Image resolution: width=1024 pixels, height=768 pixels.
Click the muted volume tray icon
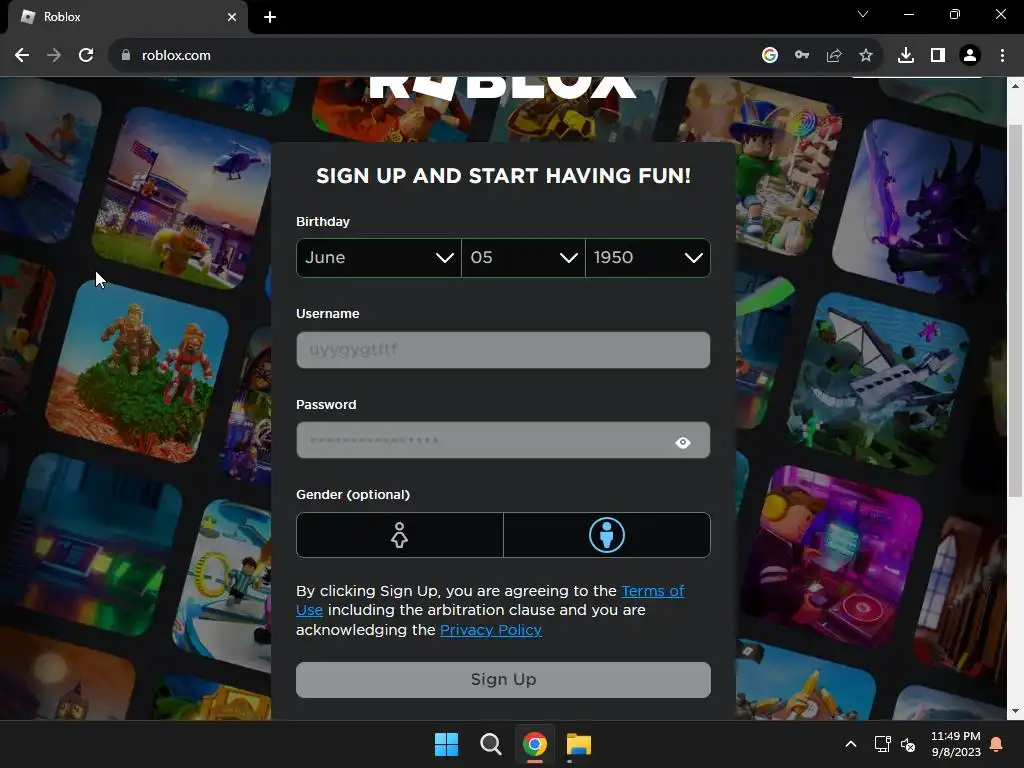pyautogui.click(x=908, y=744)
